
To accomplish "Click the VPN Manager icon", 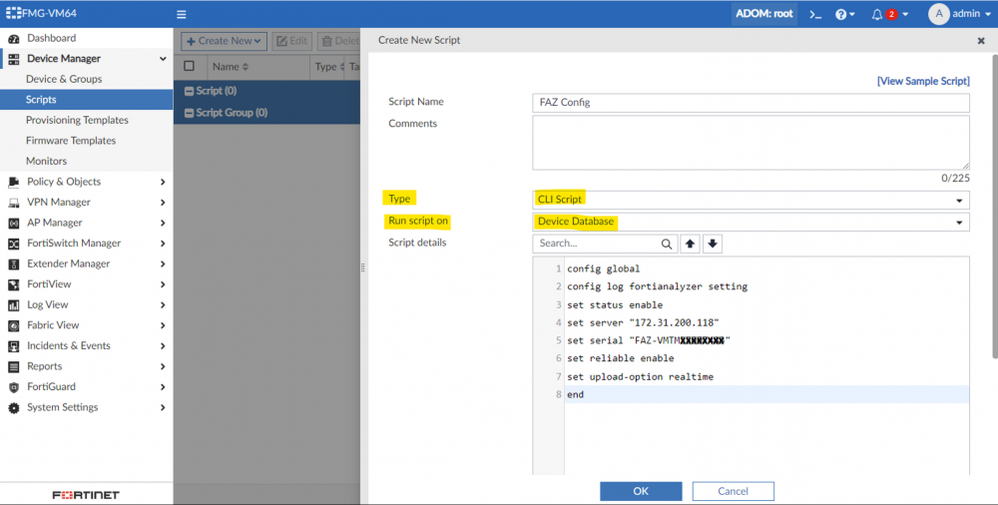I will [13, 203].
